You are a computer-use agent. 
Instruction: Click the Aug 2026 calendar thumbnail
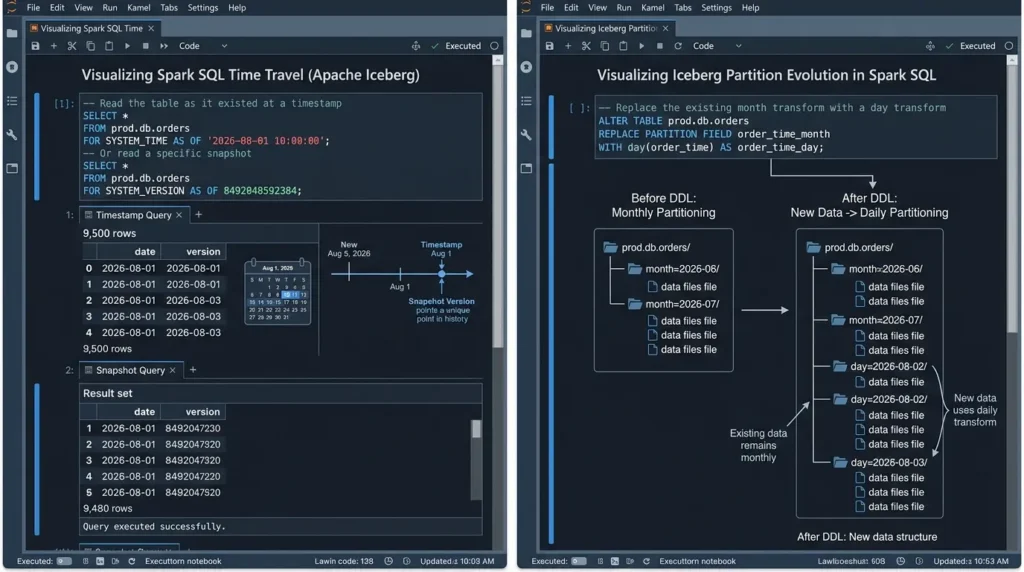278,292
